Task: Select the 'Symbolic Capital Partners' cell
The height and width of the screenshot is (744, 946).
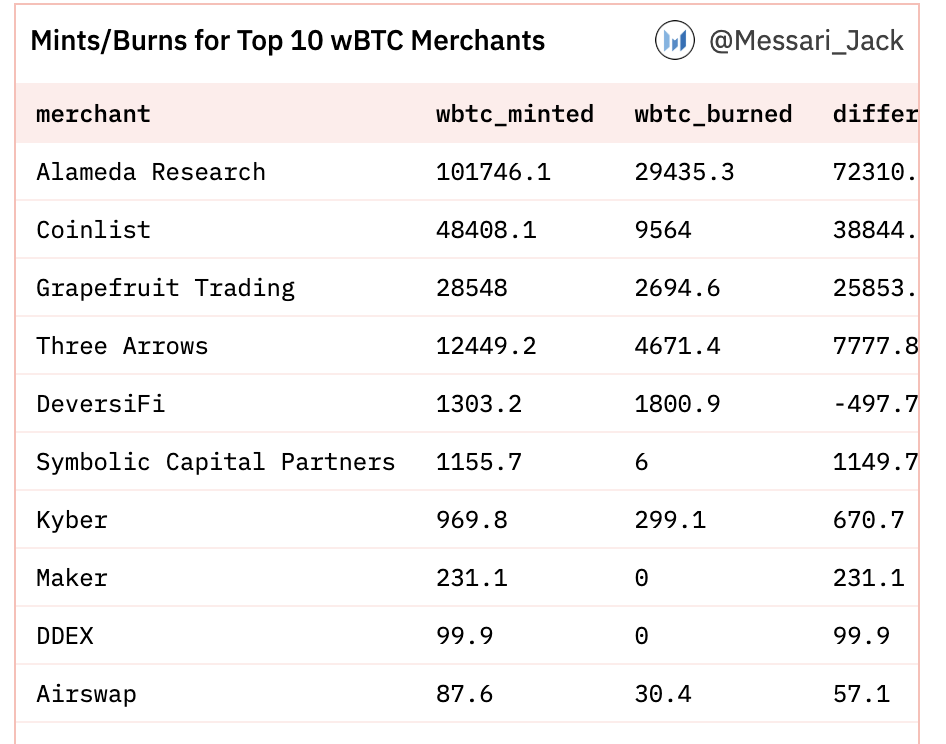Action: tap(215, 462)
